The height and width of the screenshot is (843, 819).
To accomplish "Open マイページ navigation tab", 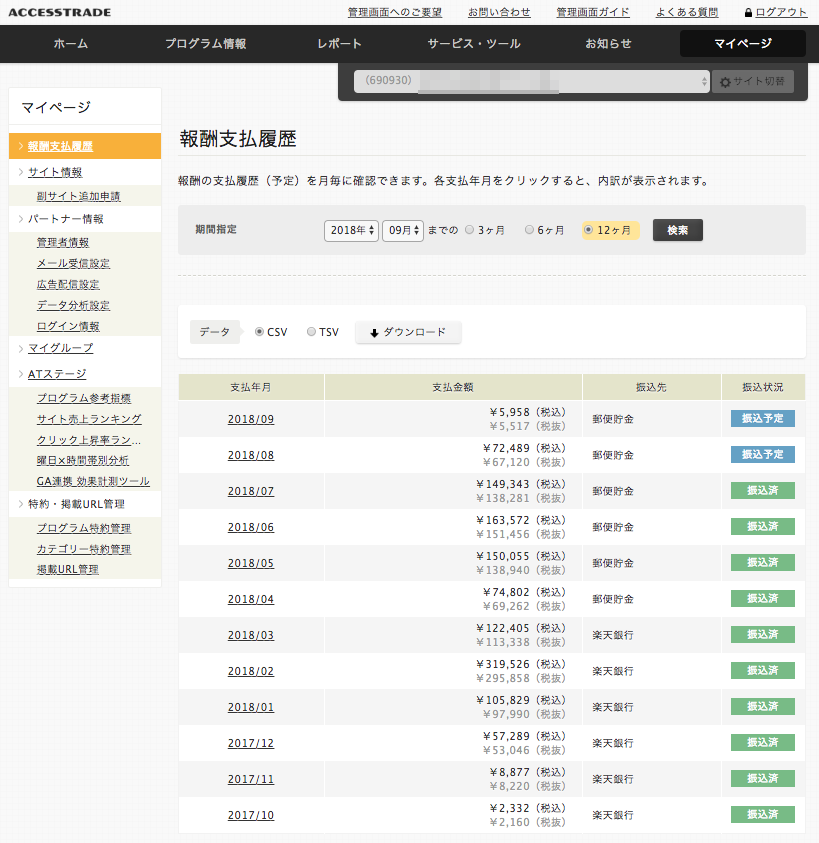I will 743,44.
